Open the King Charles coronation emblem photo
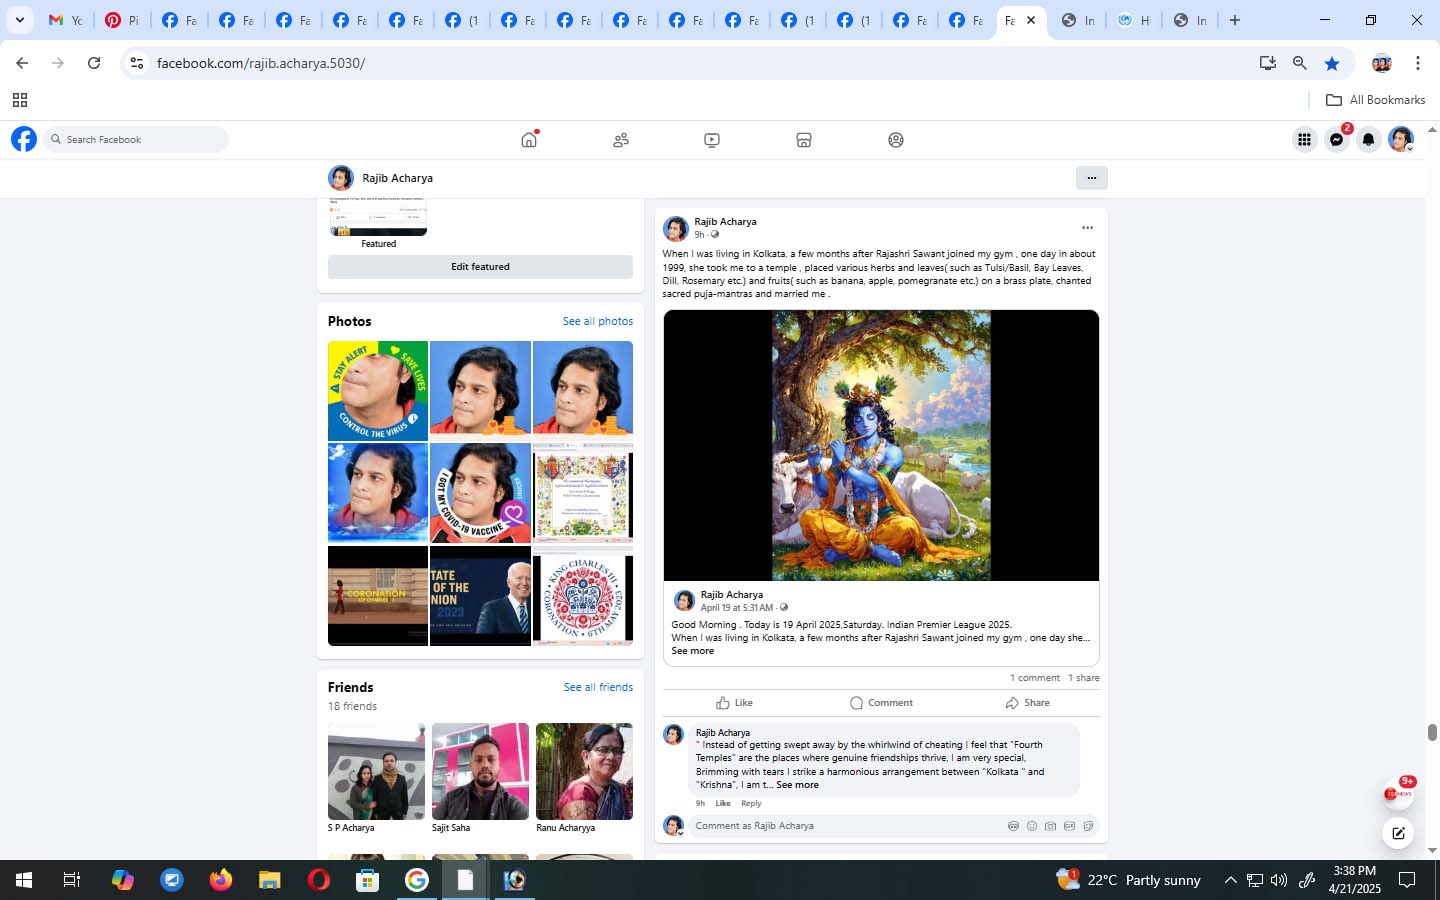The image size is (1440, 900). [x=583, y=595]
